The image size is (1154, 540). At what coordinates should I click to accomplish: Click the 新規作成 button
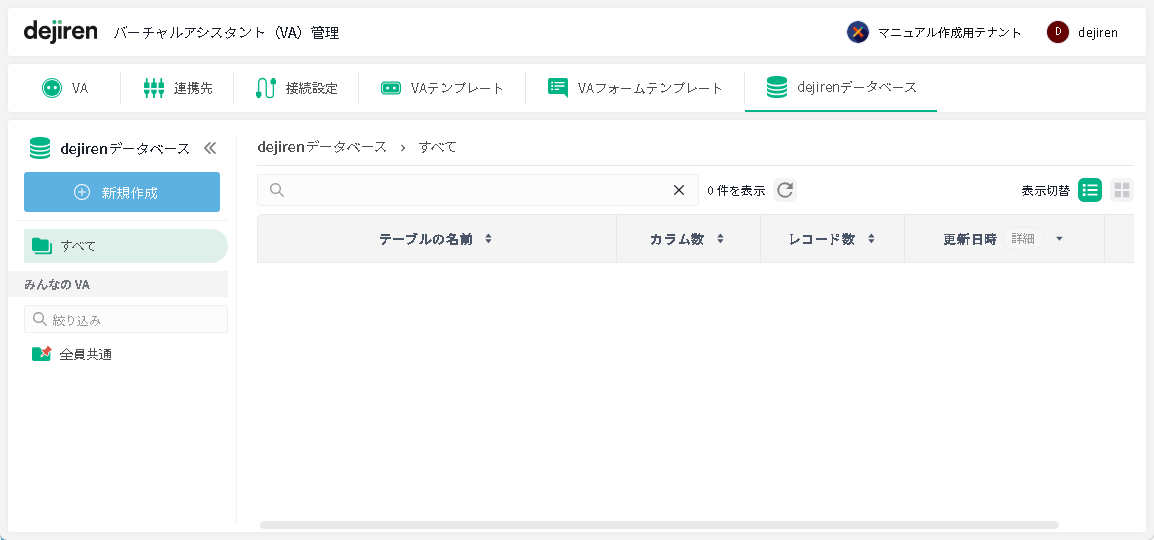(x=122, y=192)
